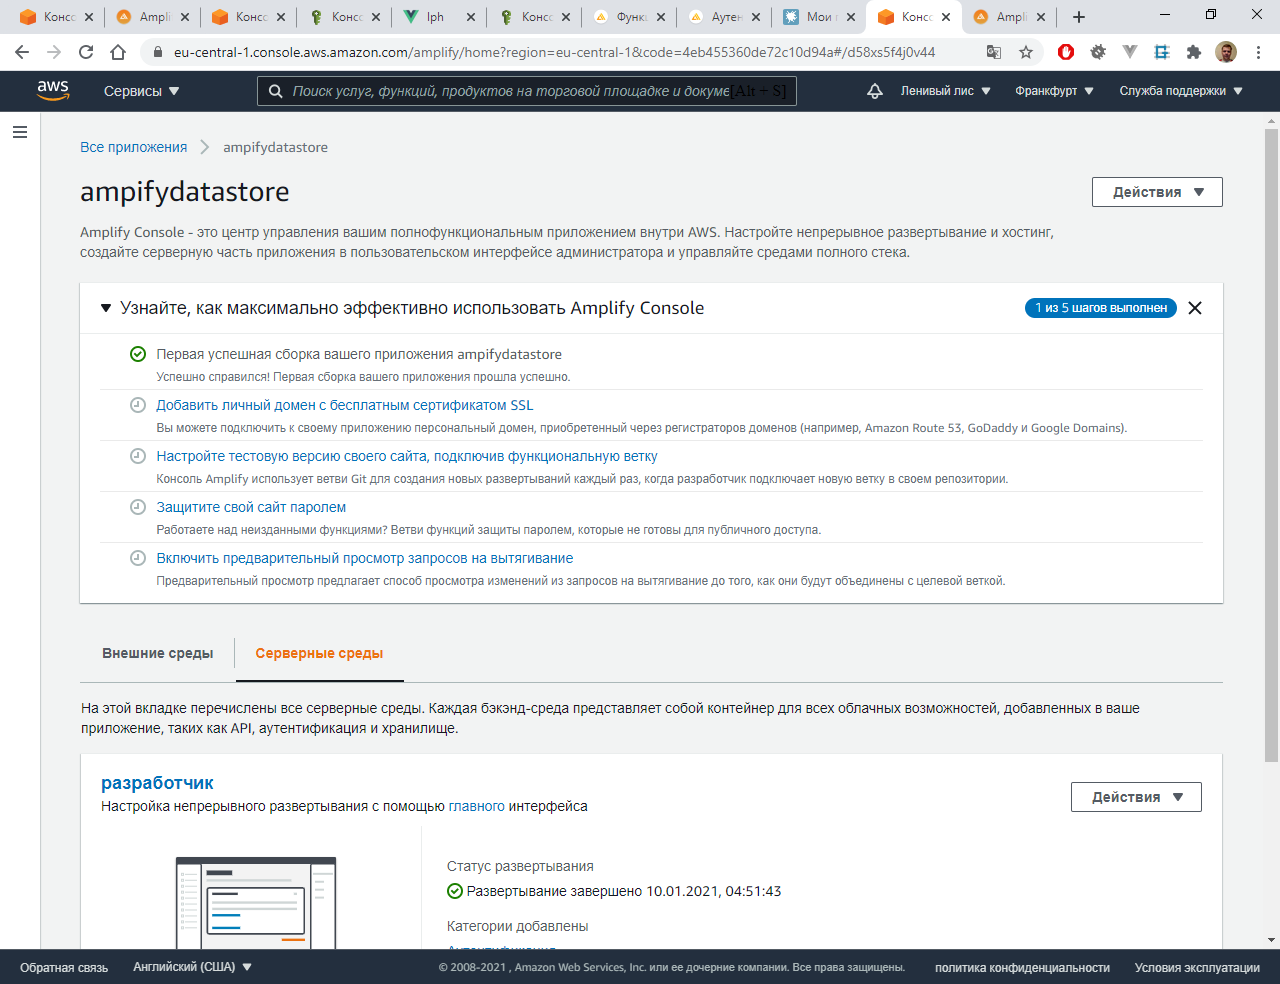Click 'Первая успешная сборка вашего приложения ampifydatastore'
Screen dimensions: 1280x984
pos(359,354)
